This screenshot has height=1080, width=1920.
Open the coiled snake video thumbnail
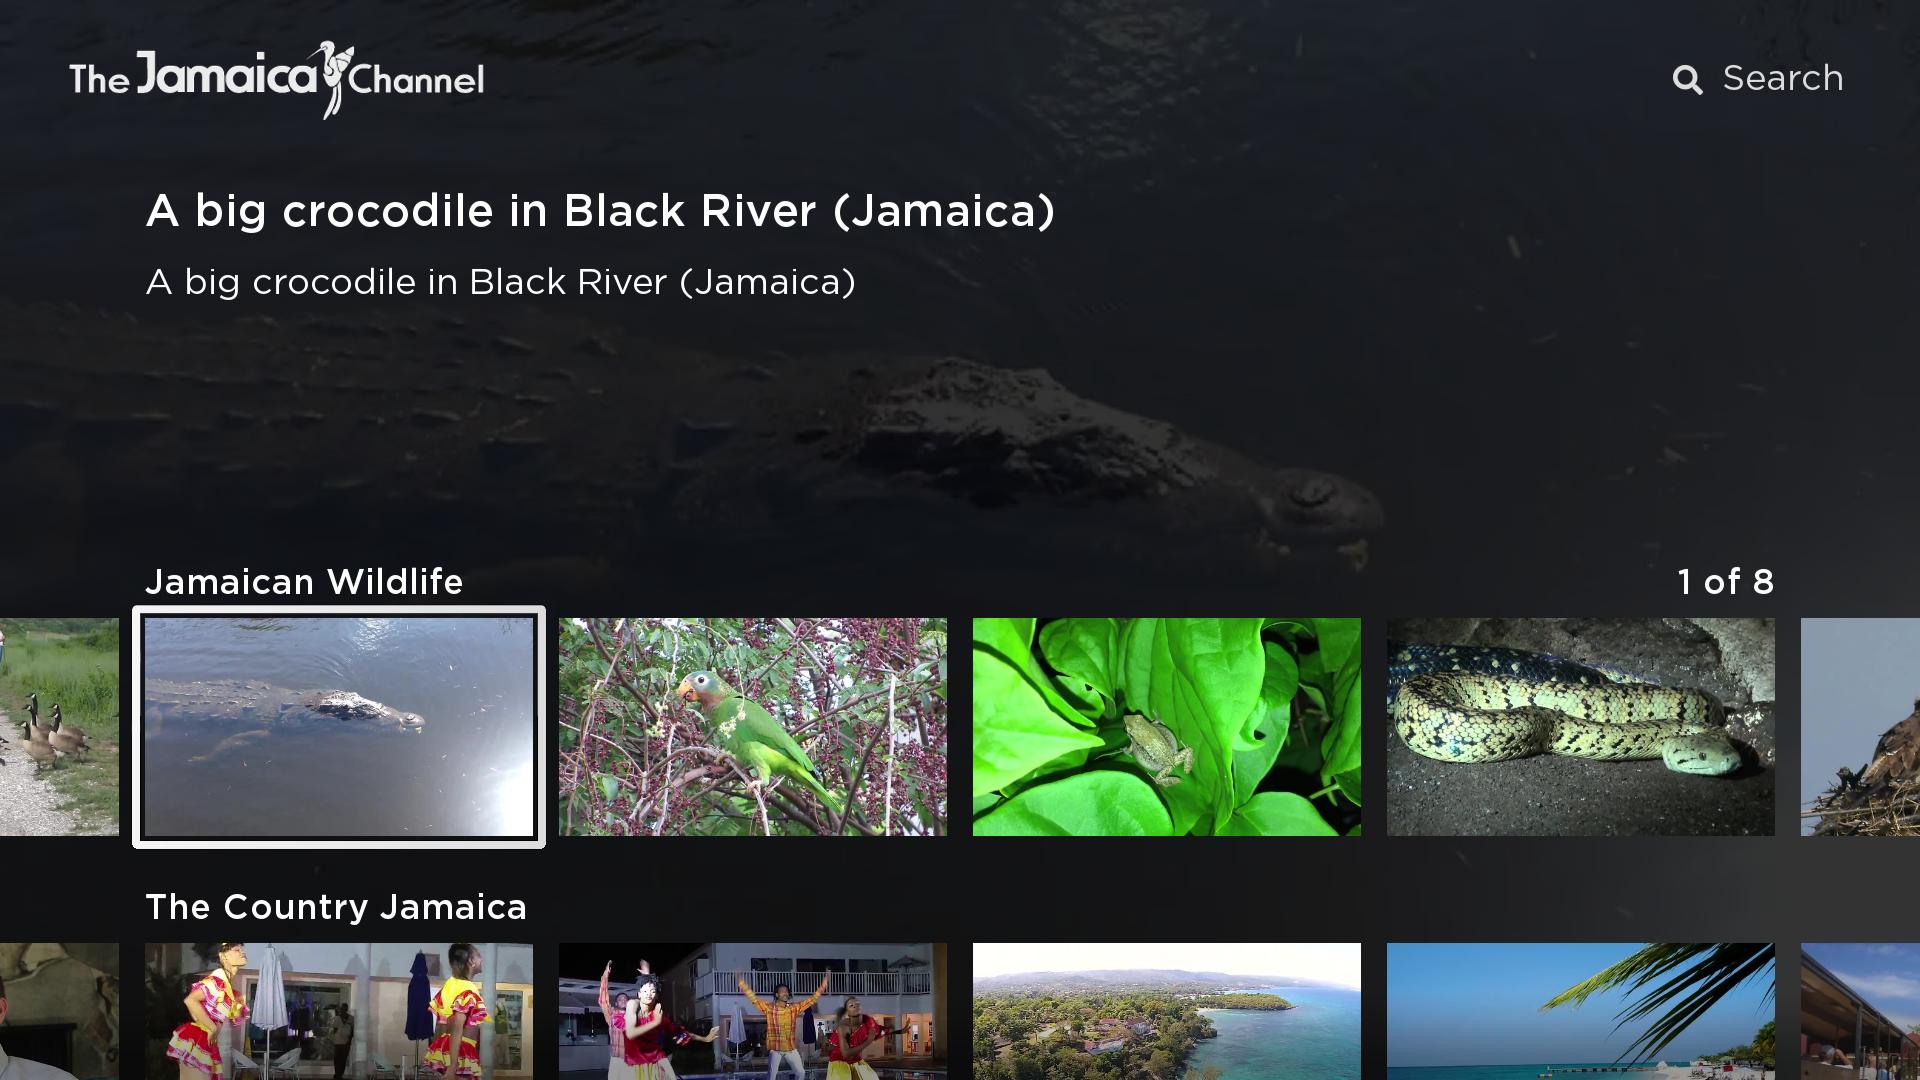click(x=1581, y=727)
